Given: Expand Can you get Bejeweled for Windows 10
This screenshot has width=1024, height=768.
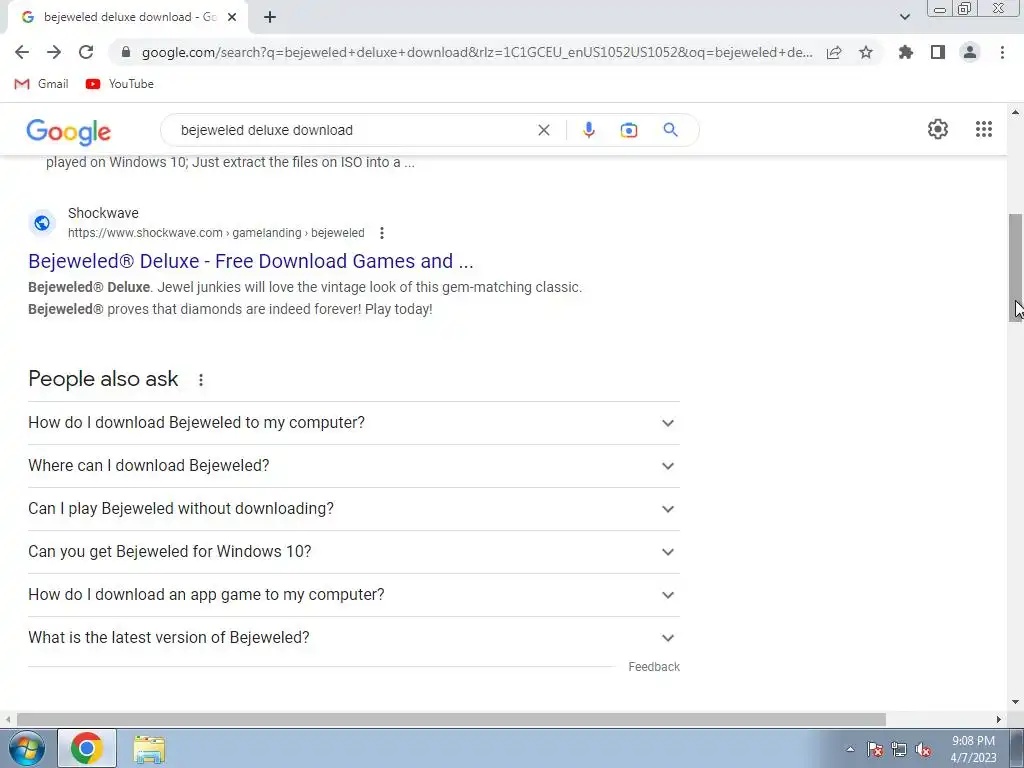Looking at the screenshot, I should tap(354, 552).
